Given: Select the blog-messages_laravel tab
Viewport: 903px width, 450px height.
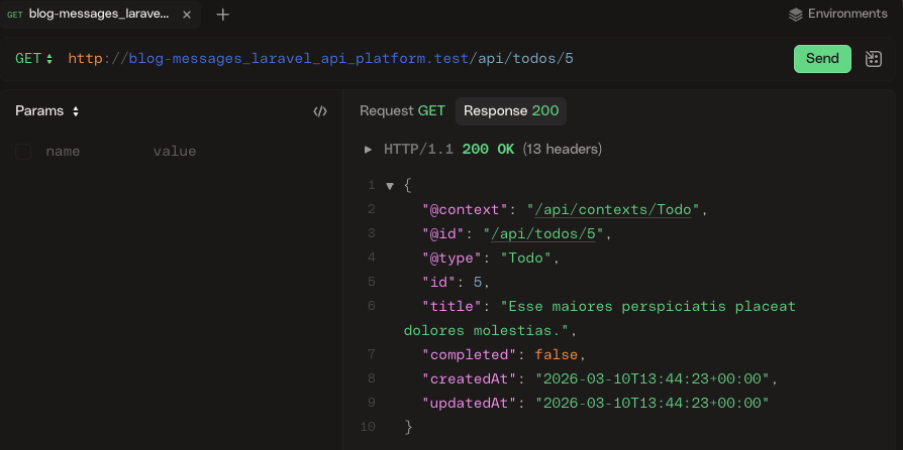Looking at the screenshot, I should point(99,15).
